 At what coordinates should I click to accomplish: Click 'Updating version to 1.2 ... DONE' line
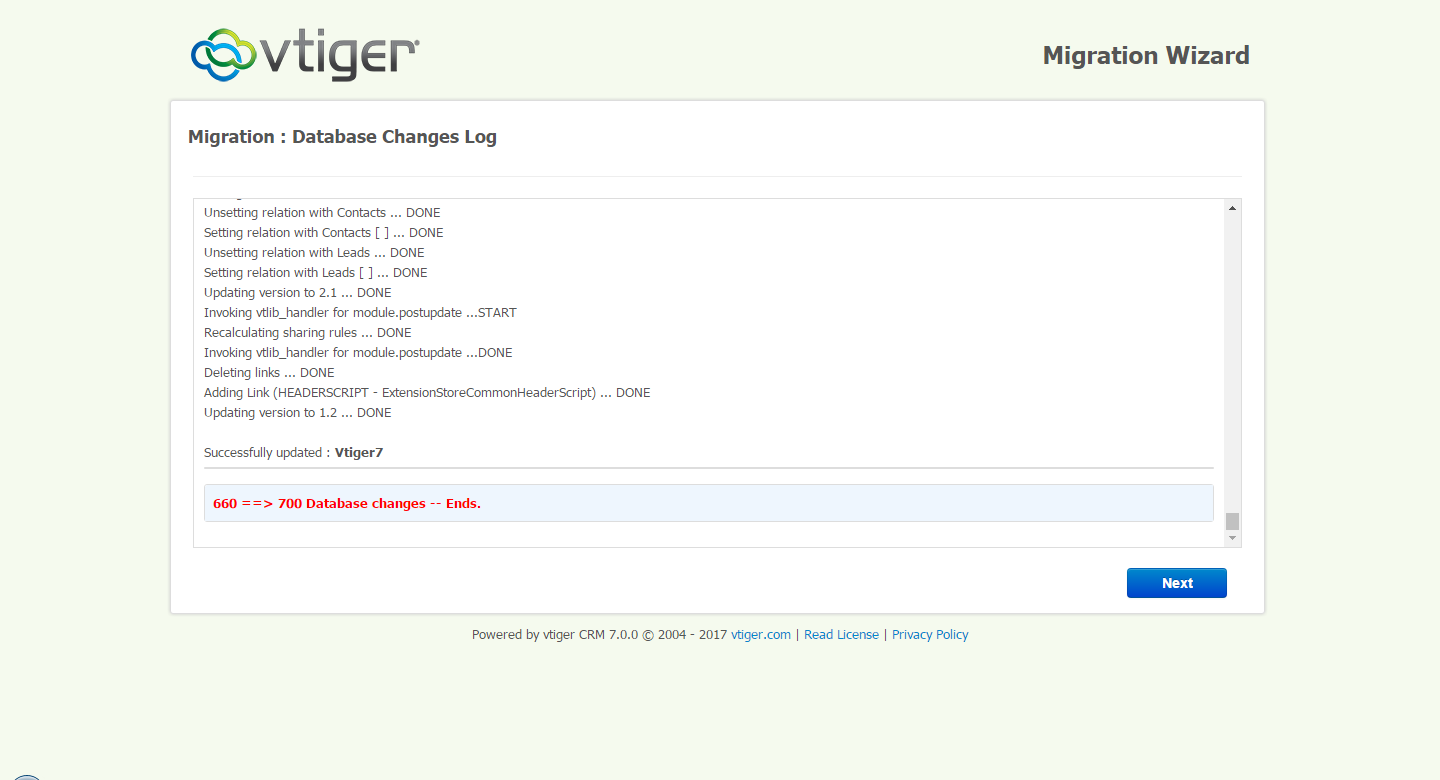click(298, 413)
